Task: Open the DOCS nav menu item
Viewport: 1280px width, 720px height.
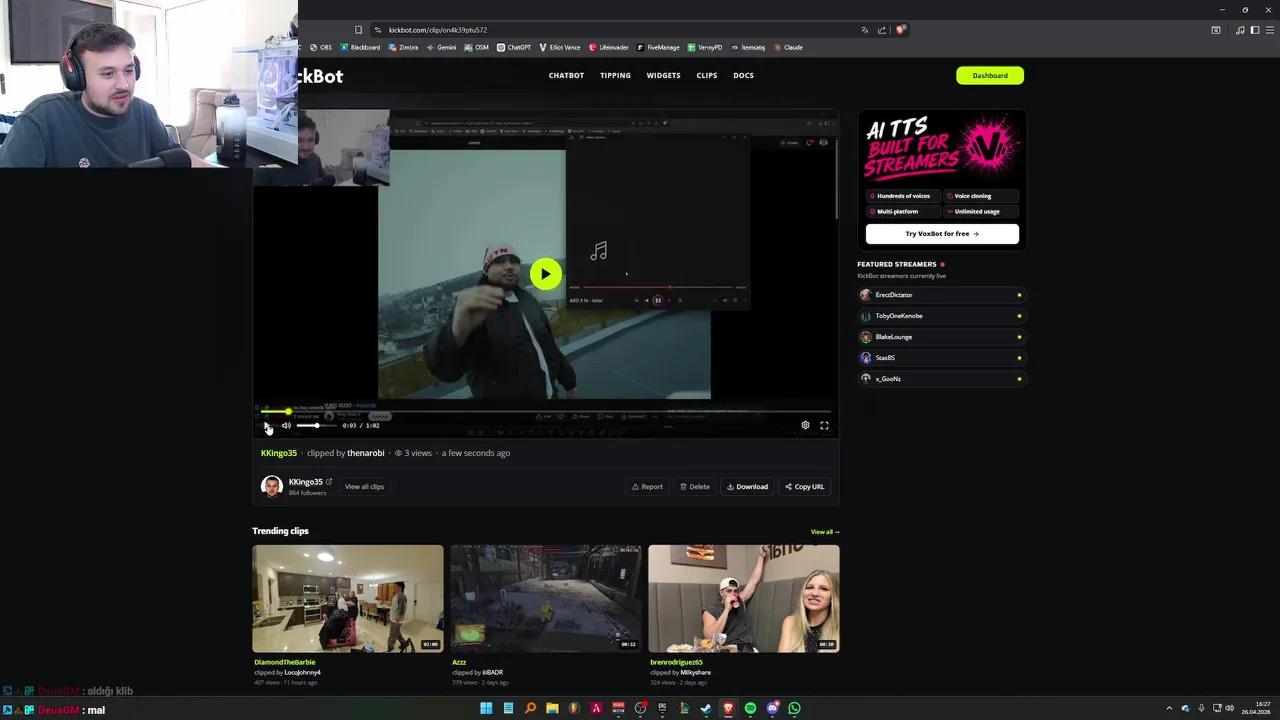Action: point(743,75)
